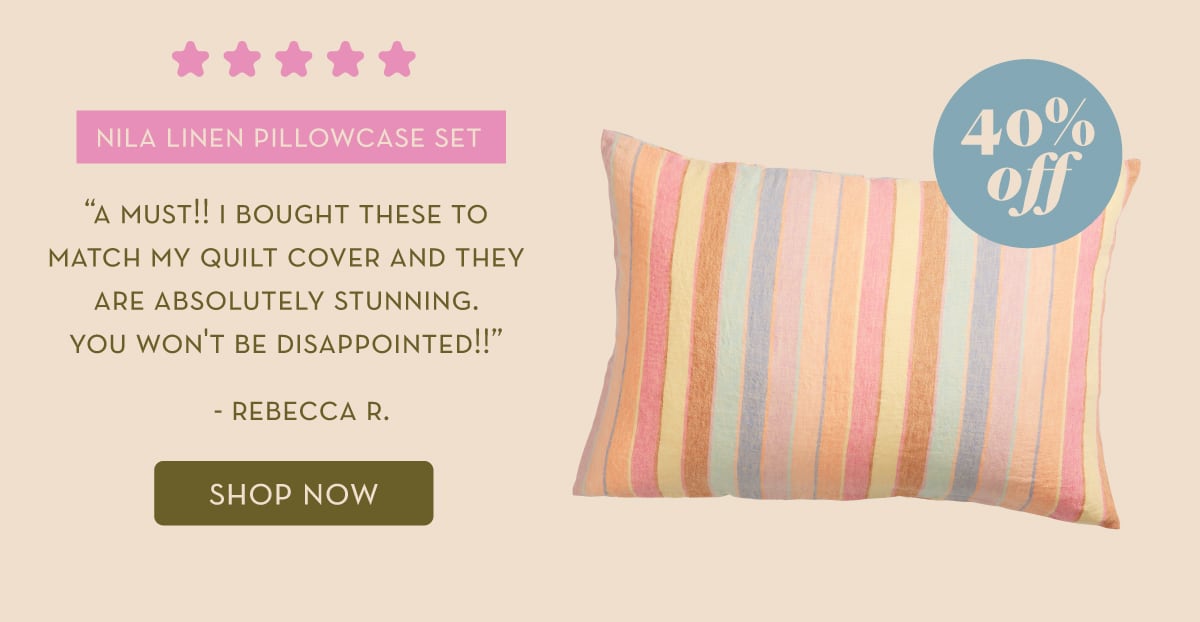
Task: Click the "A MUST!! I bought these to" line
Action: [x=287, y=213]
